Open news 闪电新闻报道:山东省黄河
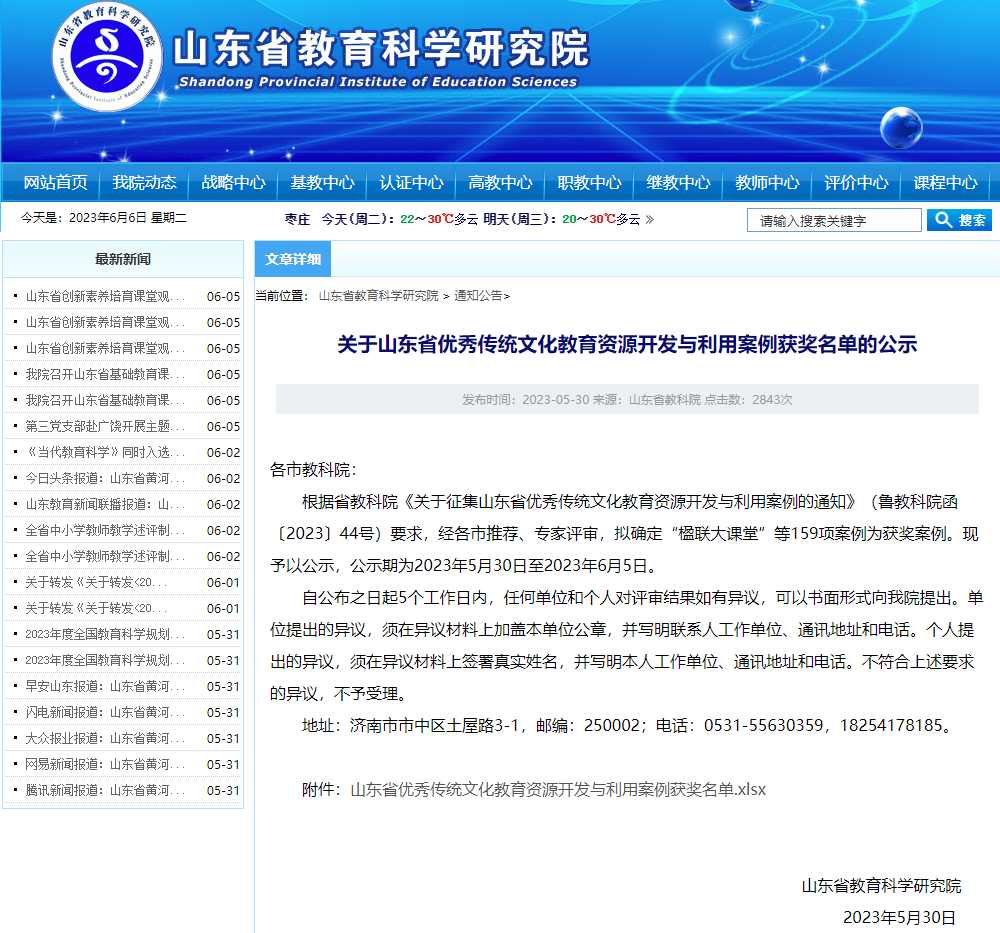The image size is (1000, 933). click(105, 712)
